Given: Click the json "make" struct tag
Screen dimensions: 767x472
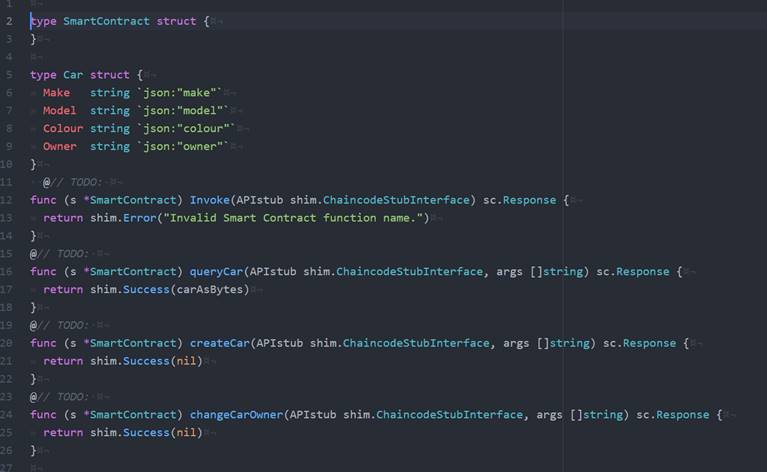Looking at the screenshot, I should tap(181, 93).
